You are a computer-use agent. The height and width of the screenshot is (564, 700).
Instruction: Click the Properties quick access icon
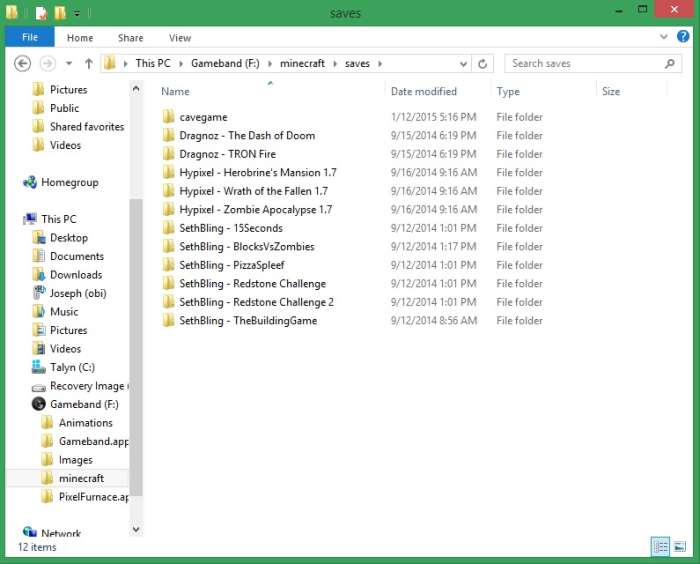click(x=41, y=13)
